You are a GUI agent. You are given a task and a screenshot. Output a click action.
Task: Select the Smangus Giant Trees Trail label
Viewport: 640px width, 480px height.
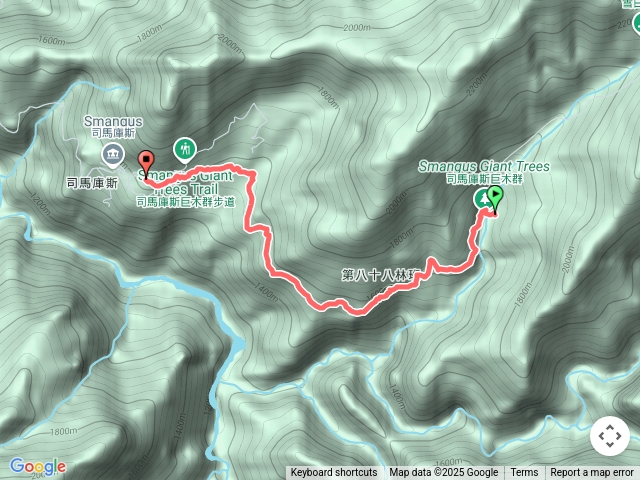click(x=186, y=189)
